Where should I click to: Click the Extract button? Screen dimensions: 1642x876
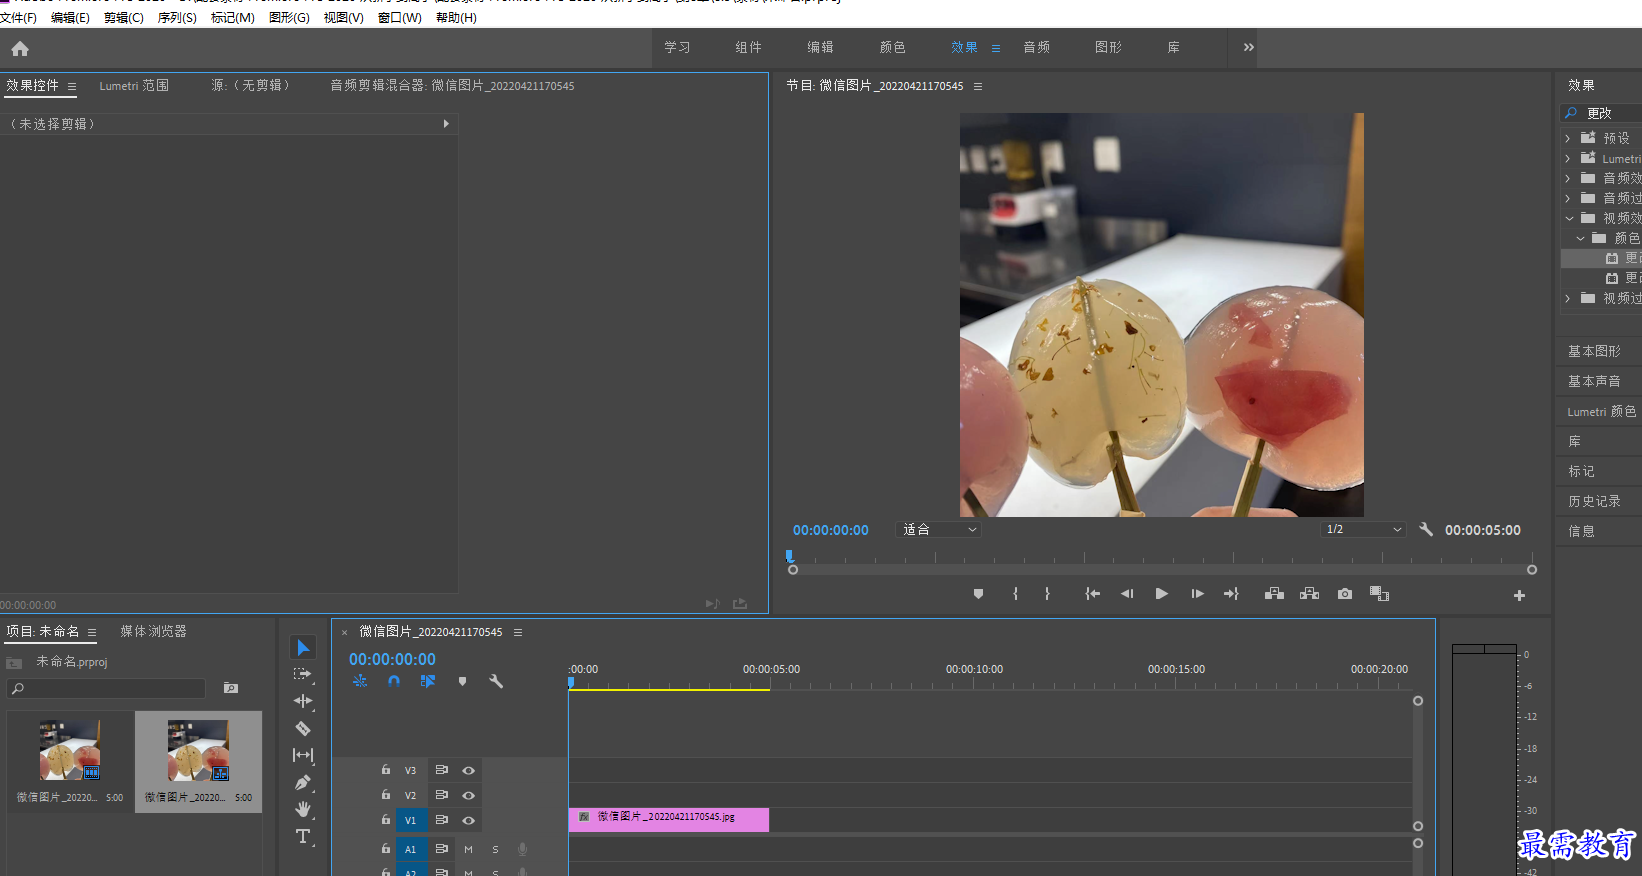(1309, 594)
